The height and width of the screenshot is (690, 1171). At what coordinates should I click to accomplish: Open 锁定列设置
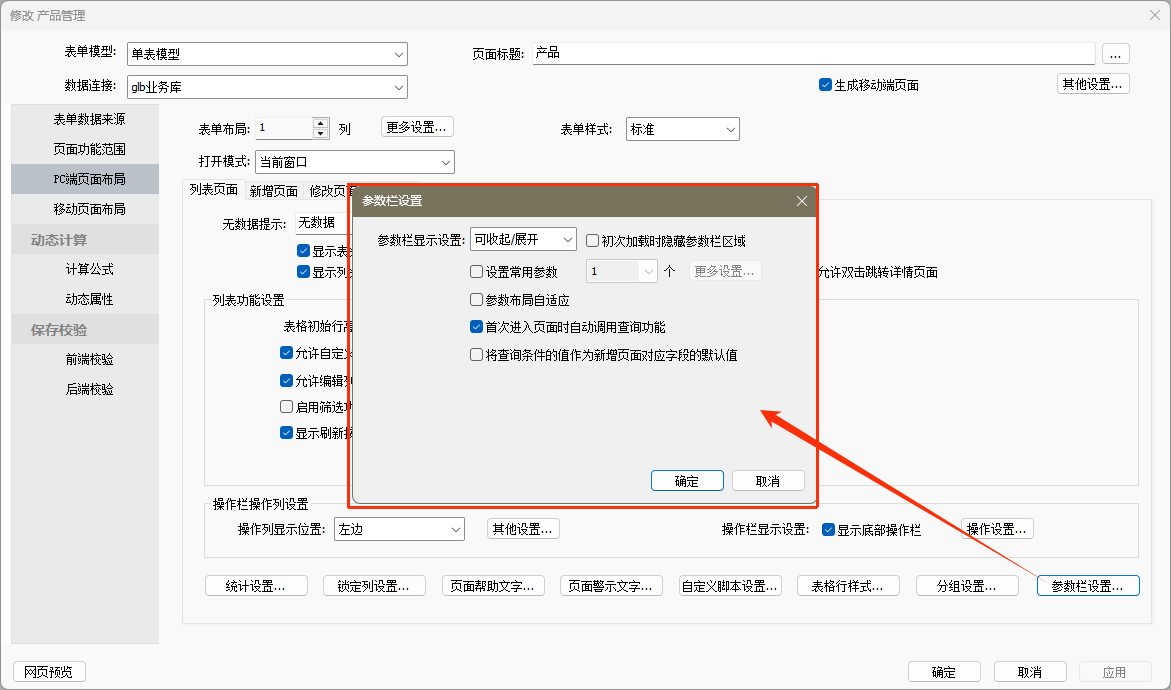(374, 585)
